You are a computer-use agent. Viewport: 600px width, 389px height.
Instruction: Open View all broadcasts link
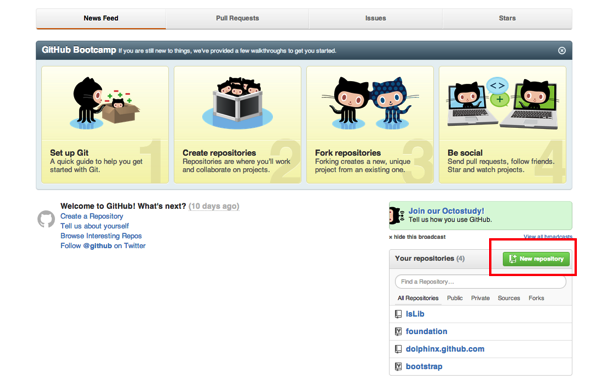(548, 237)
